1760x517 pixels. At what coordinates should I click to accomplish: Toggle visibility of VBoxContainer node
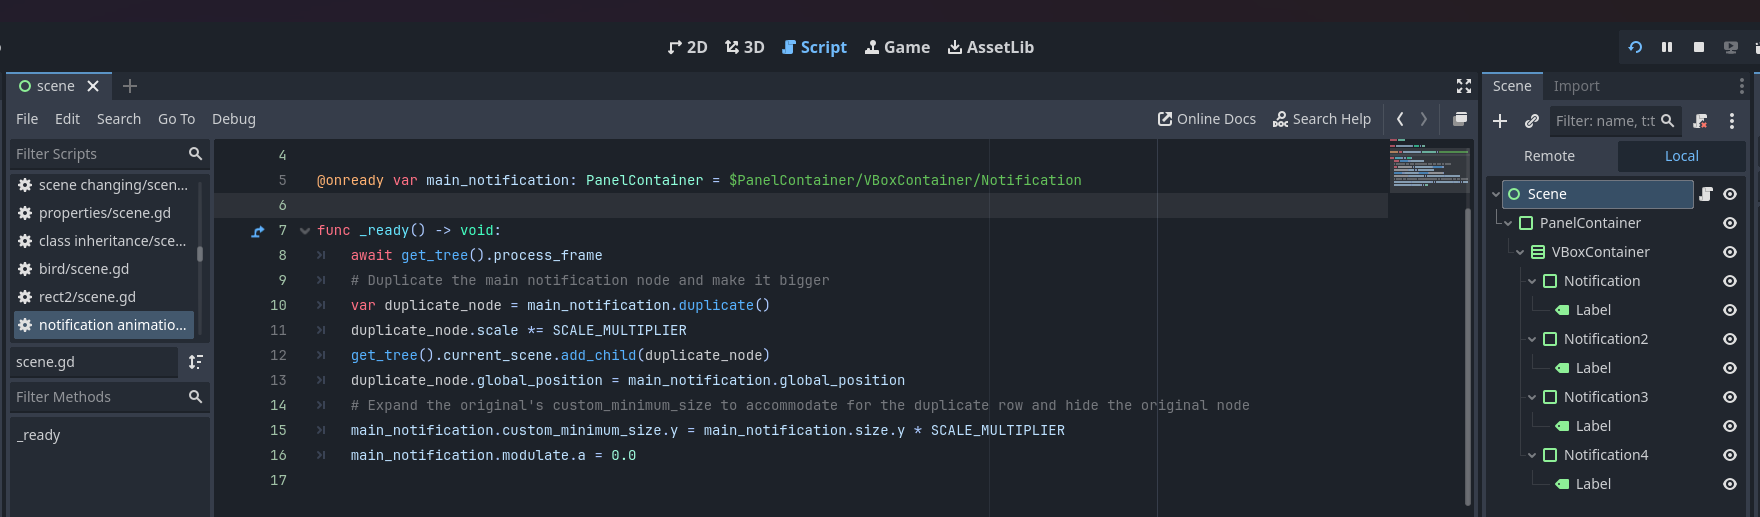[1729, 252]
